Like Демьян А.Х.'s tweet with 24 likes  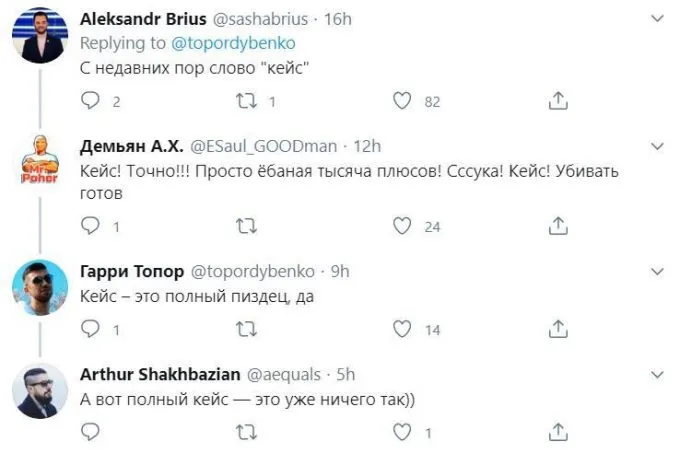pos(403,227)
